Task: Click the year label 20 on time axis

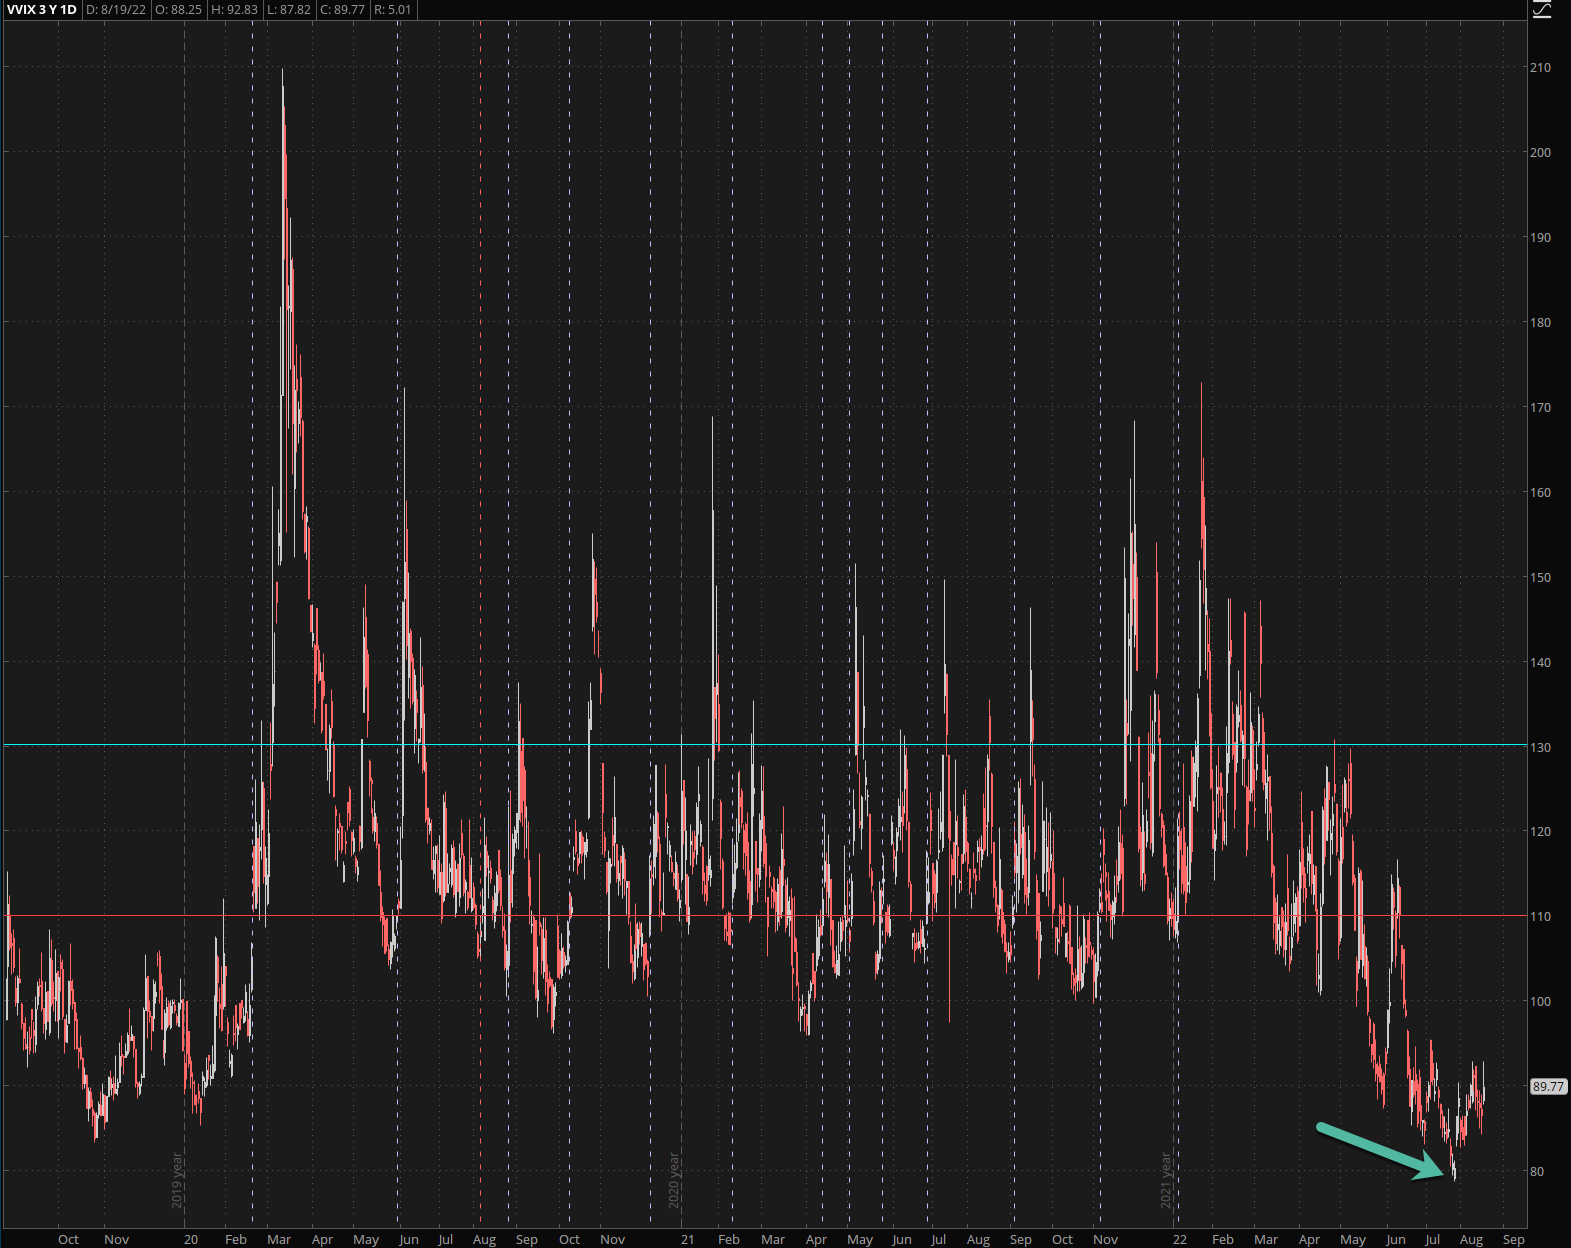Action: tap(191, 1239)
